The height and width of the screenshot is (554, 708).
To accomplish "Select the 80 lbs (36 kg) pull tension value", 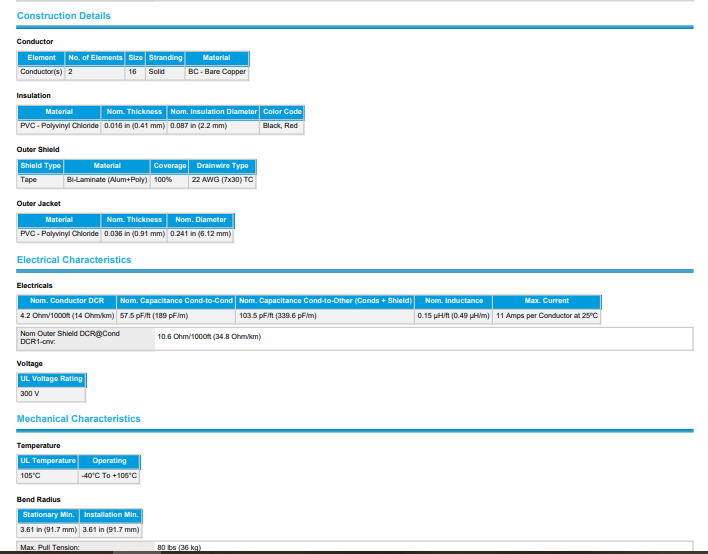I will click(179, 548).
